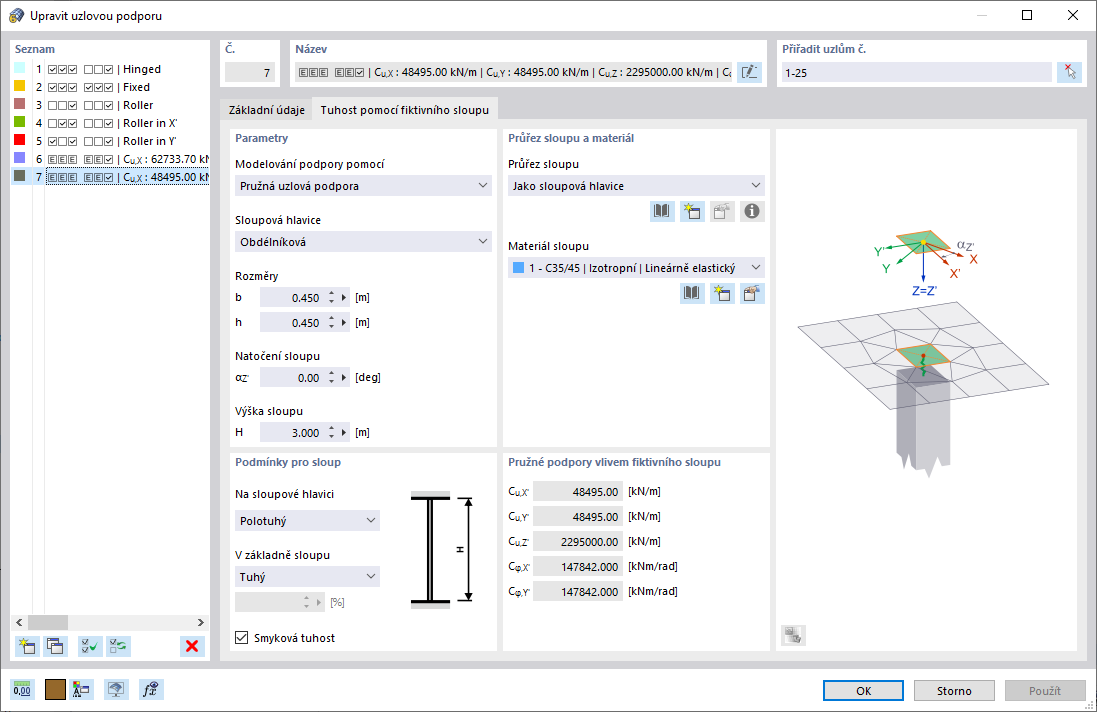The image size is (1097, 712).
Task: Click the Cu,Z' value 2295000.00
Action: tap(578, 542)
